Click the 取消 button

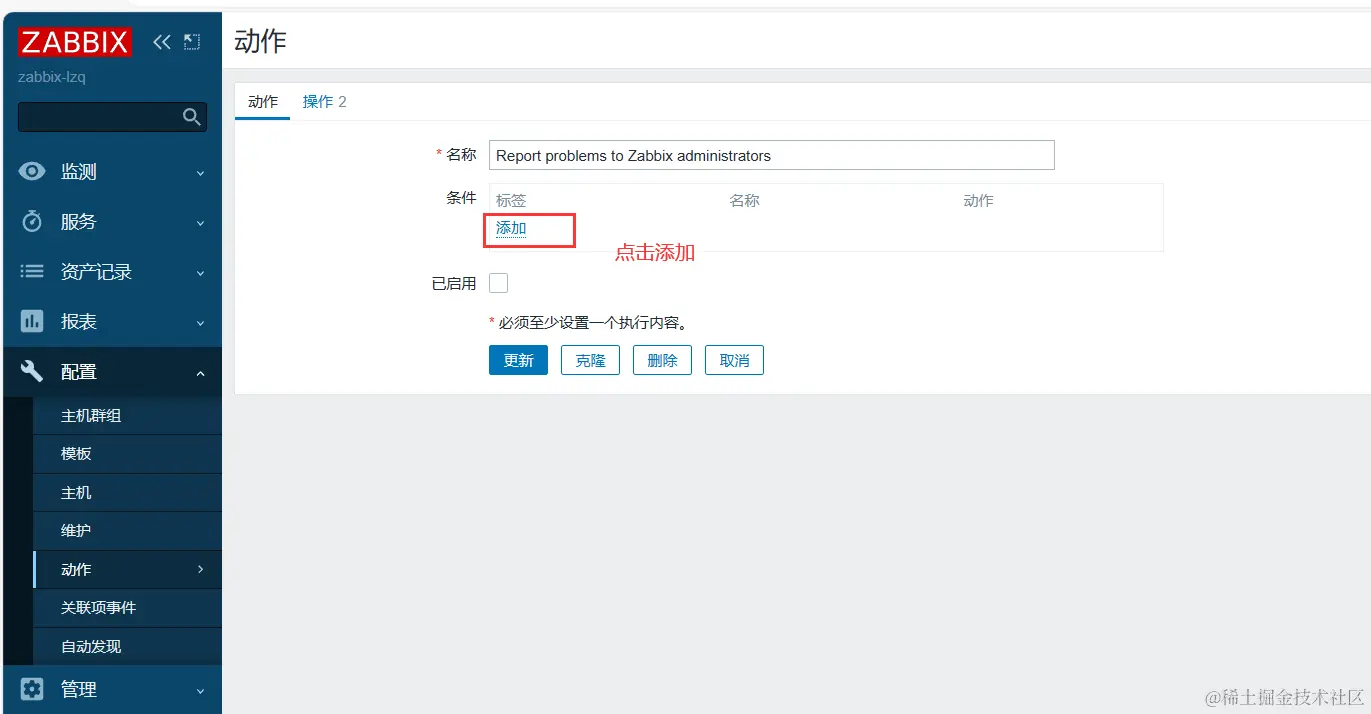pos(734,360)
